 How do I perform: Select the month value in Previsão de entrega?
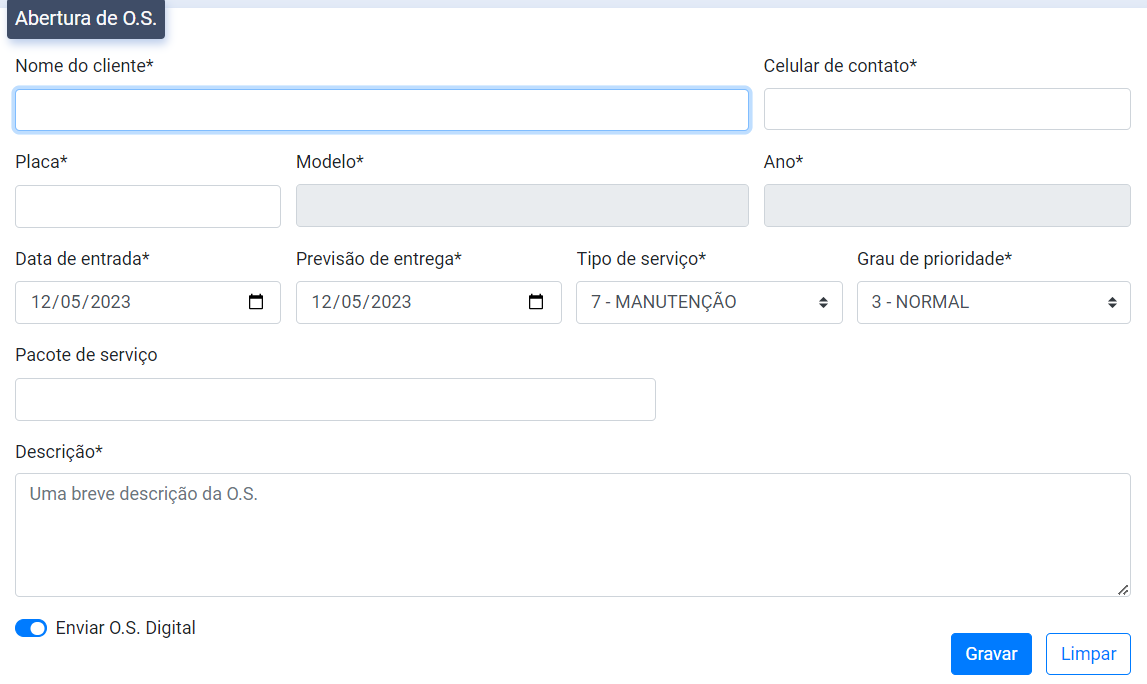point(352,302)
